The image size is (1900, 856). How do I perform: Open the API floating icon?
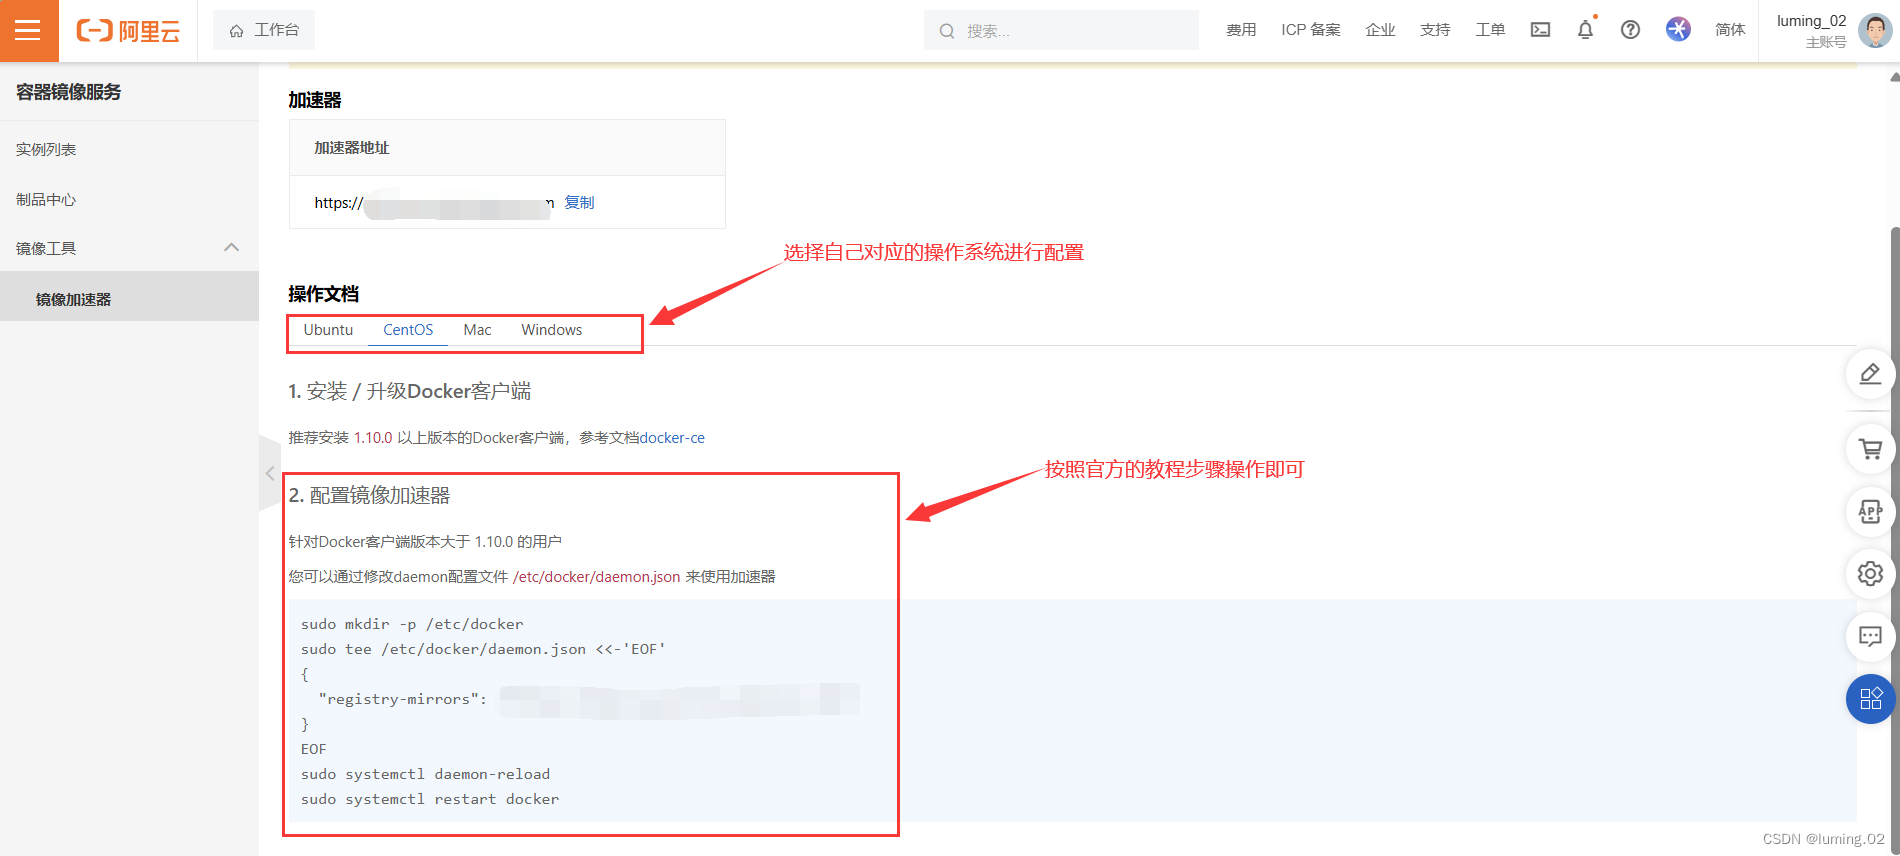click(x=1870, y=512)
